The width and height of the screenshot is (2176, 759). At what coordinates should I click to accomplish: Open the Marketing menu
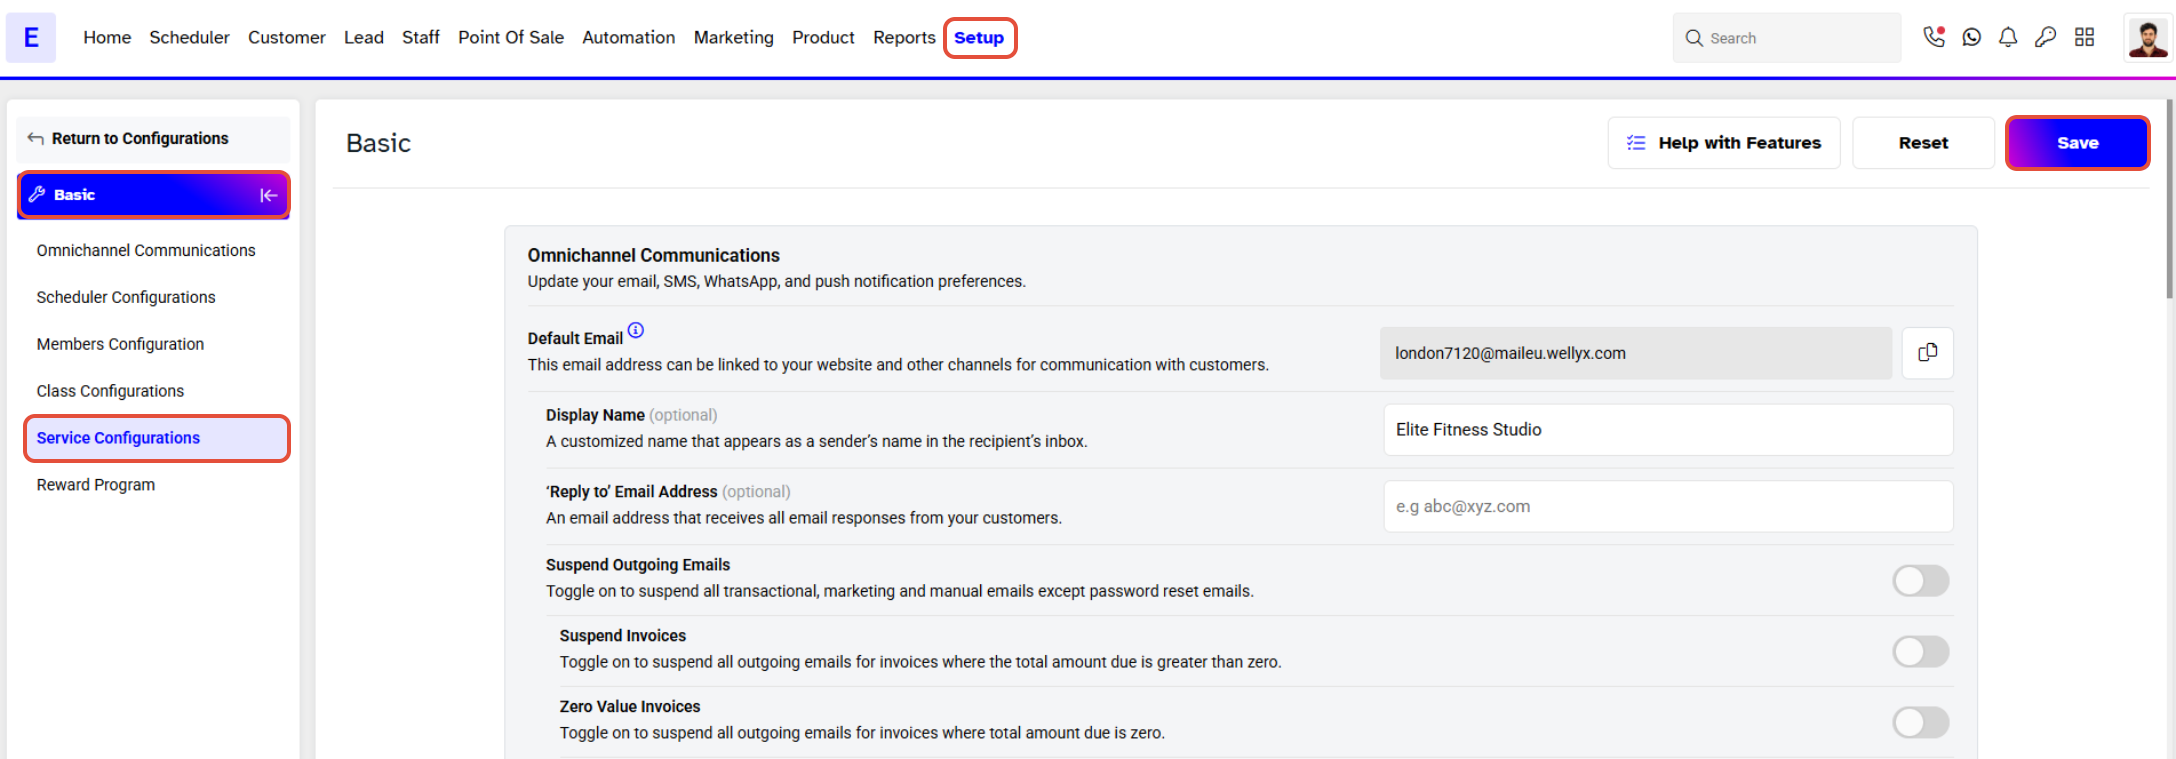tap(734, 37)
